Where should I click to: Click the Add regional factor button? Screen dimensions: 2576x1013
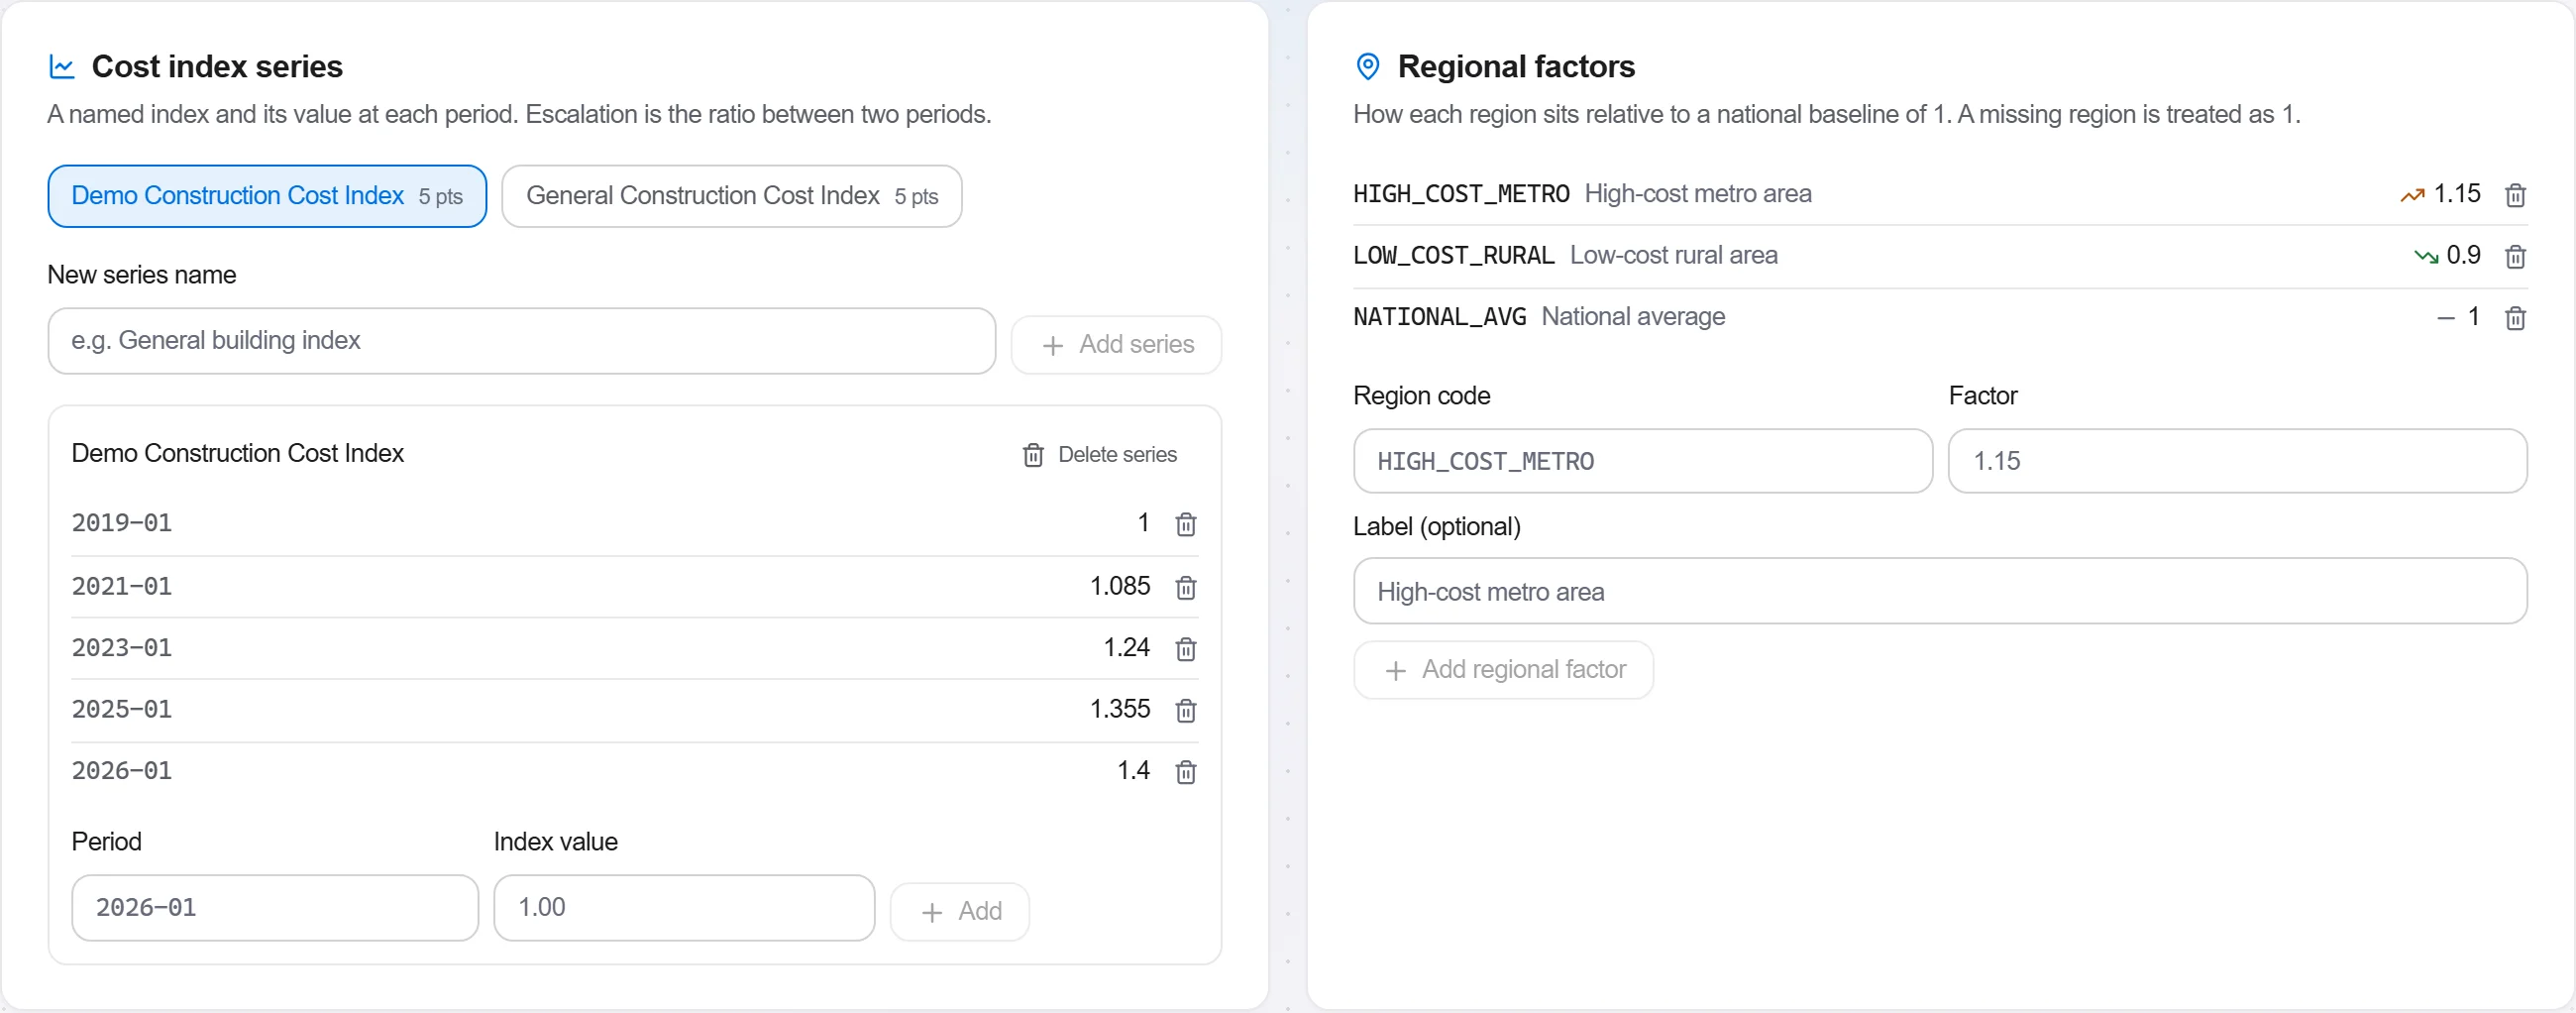tap(1503, 670)
